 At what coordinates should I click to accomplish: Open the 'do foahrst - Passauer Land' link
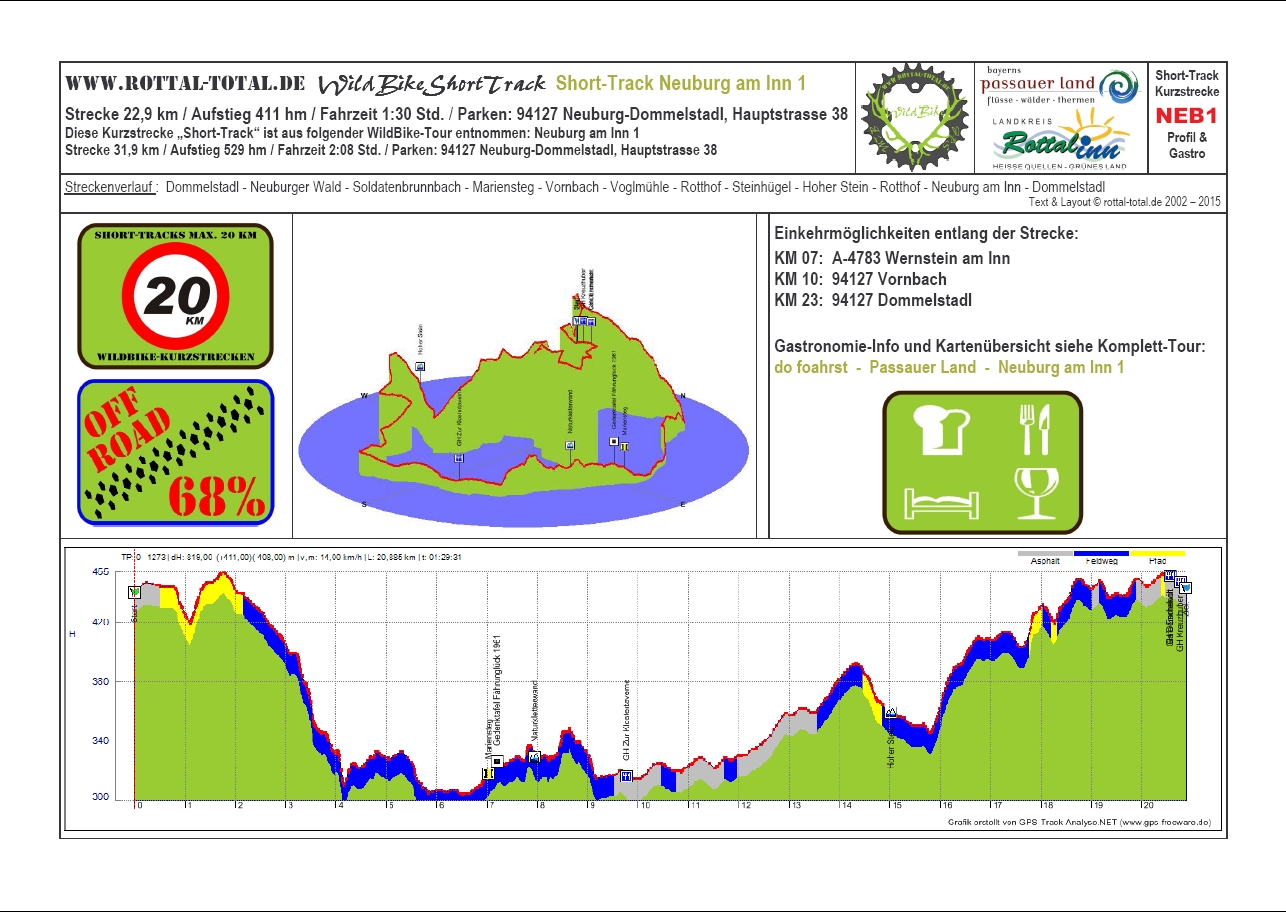pyautogui.click(x=950, y=368)
